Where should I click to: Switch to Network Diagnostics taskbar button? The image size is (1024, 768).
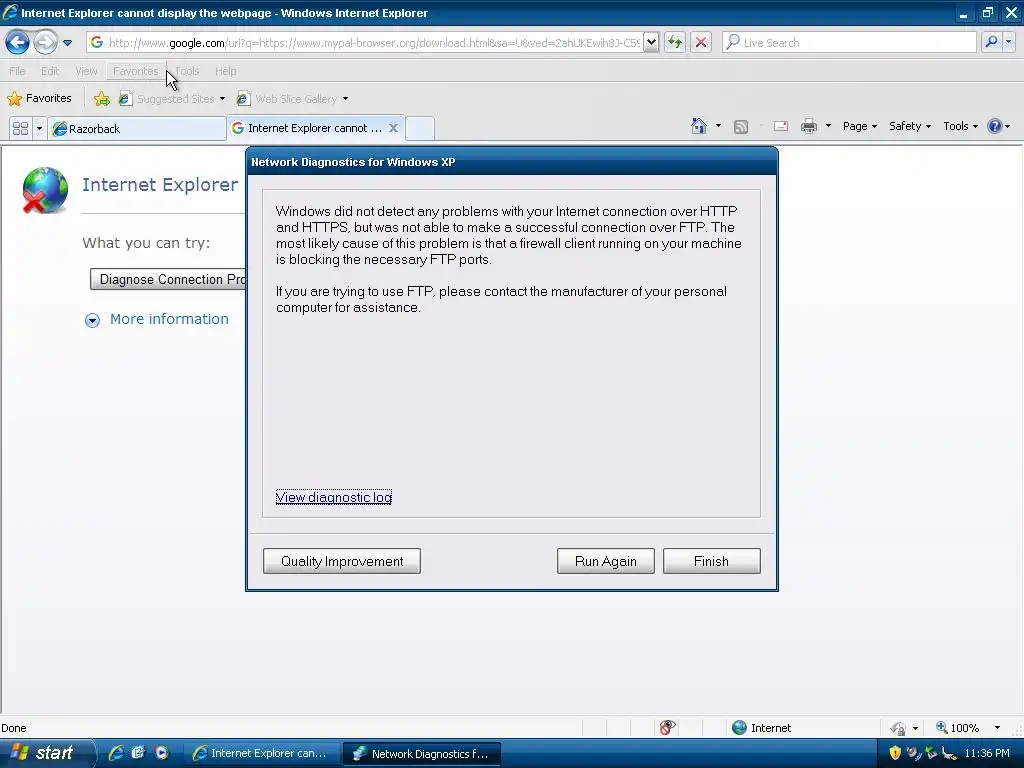coord(422,753)
